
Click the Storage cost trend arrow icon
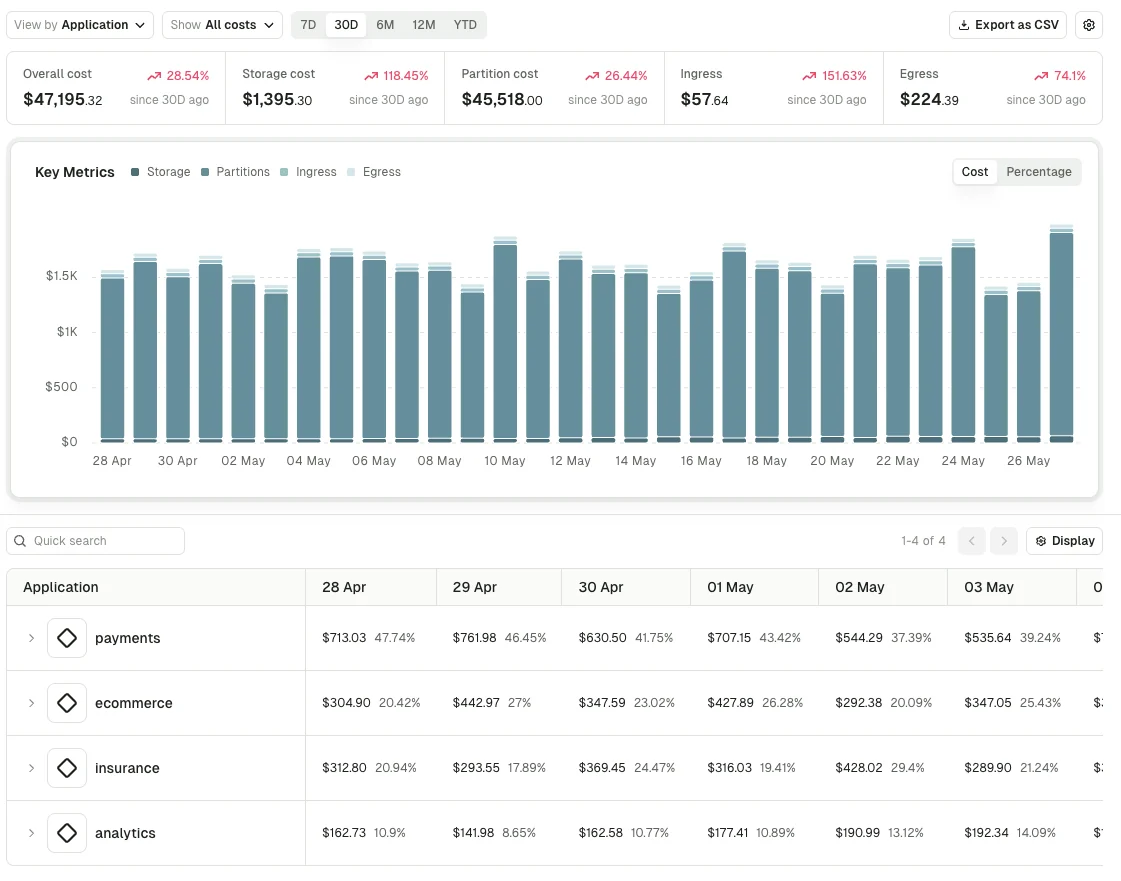coord(371,76)
